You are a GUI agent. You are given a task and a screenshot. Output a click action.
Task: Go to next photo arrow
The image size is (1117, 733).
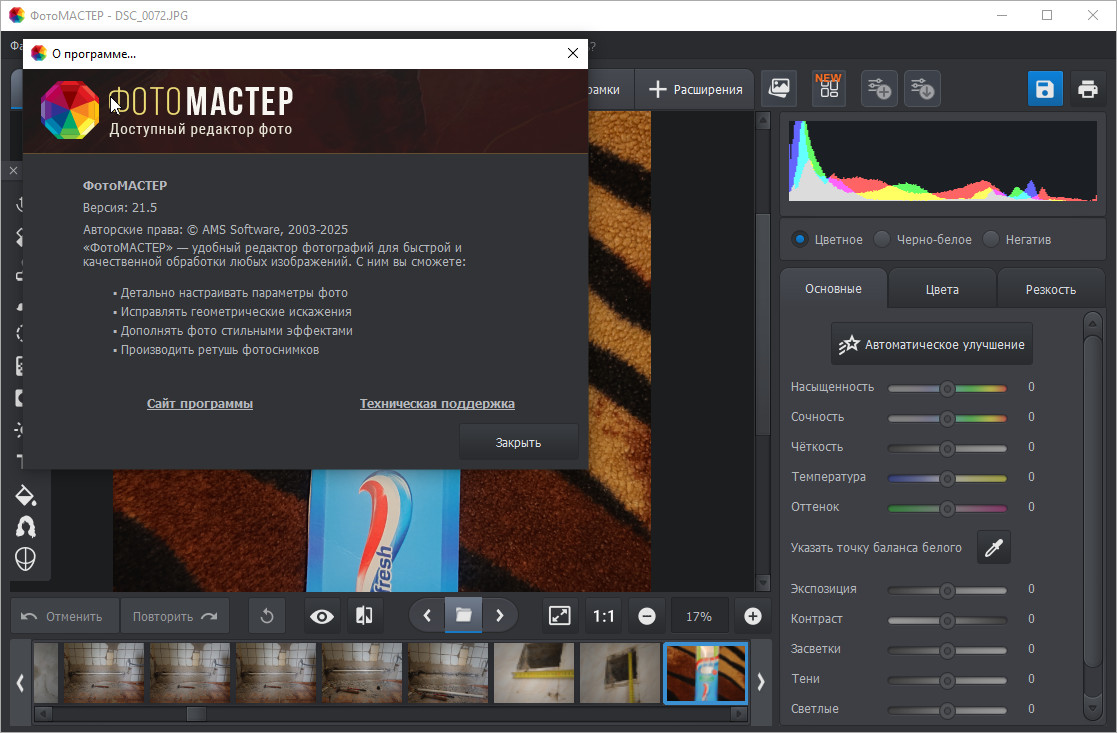click(x=500, y=615)
